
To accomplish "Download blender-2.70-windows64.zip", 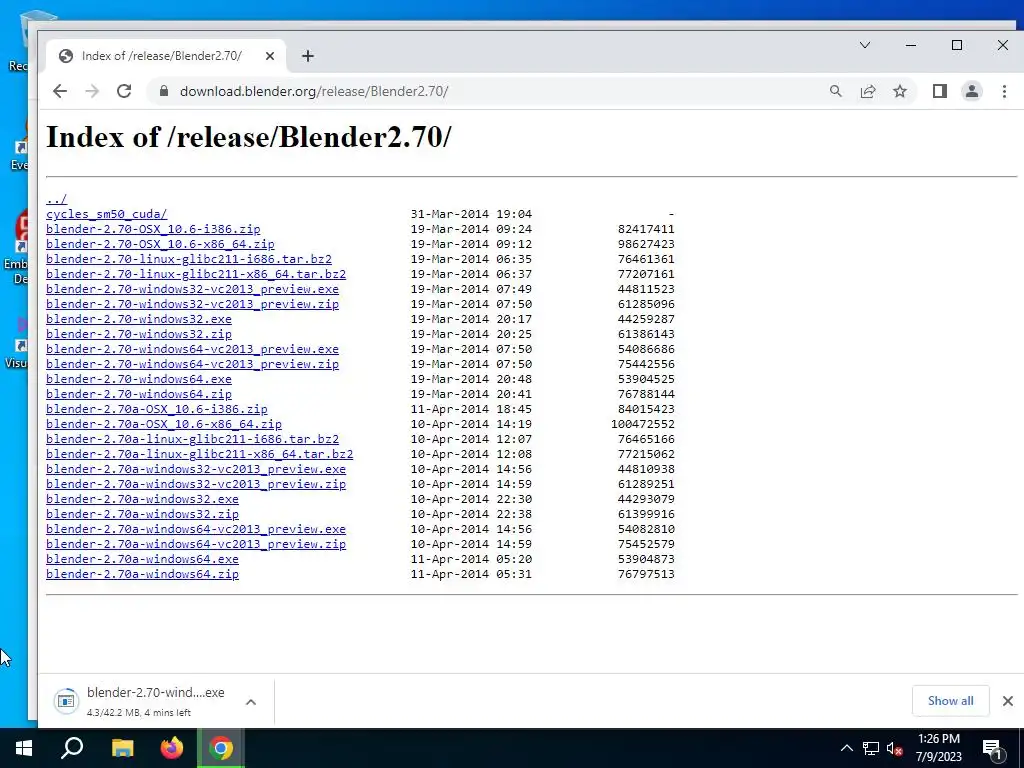I will (139, 394).
